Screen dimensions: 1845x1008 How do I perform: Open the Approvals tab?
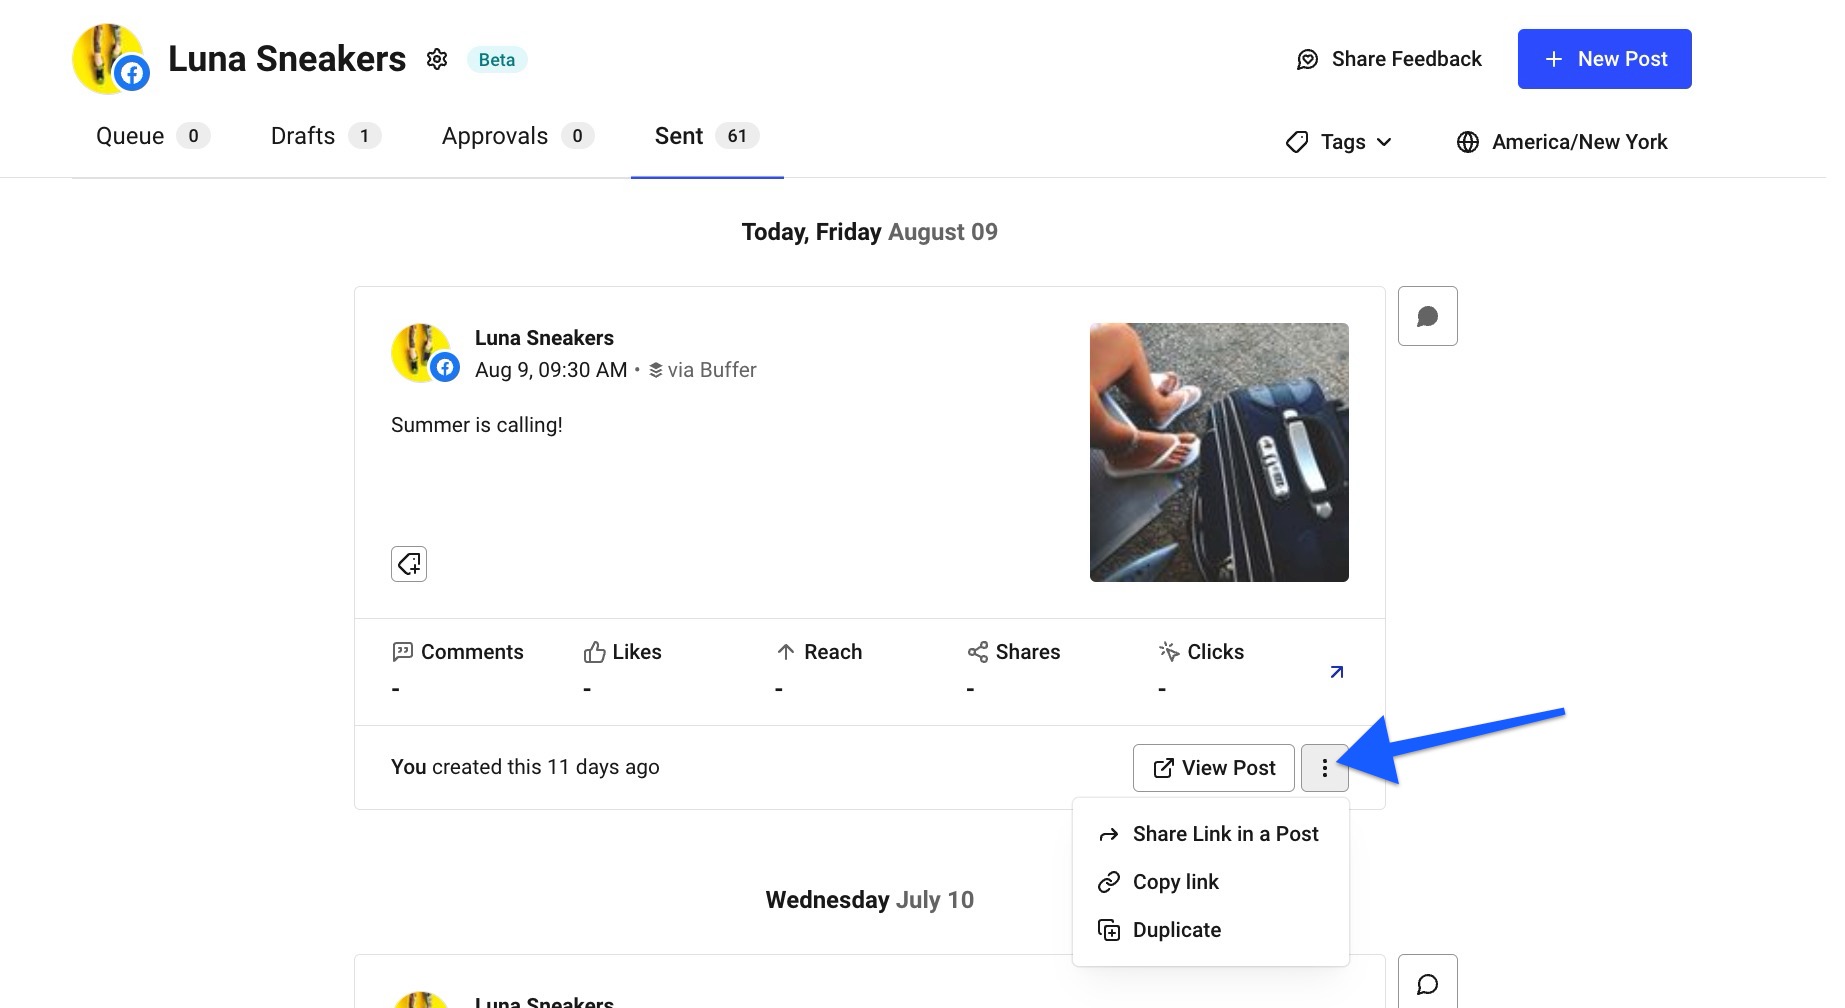pos(518,136)
